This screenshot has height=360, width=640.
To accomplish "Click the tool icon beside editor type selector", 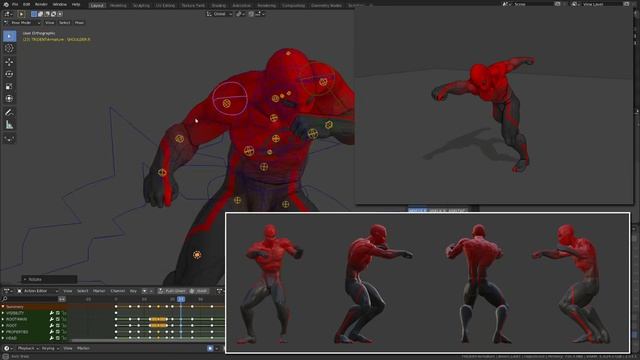I will click(x=22, y=14).
